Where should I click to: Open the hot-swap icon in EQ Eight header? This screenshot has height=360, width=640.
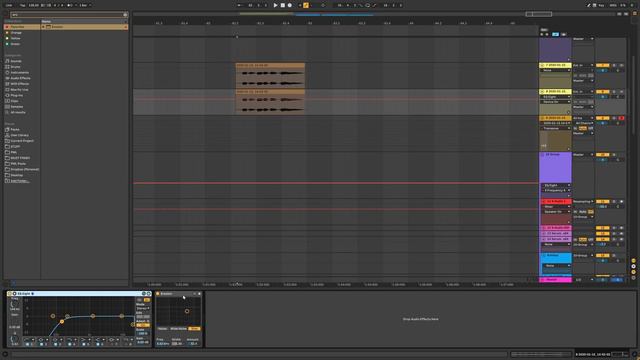coord(144,293)
